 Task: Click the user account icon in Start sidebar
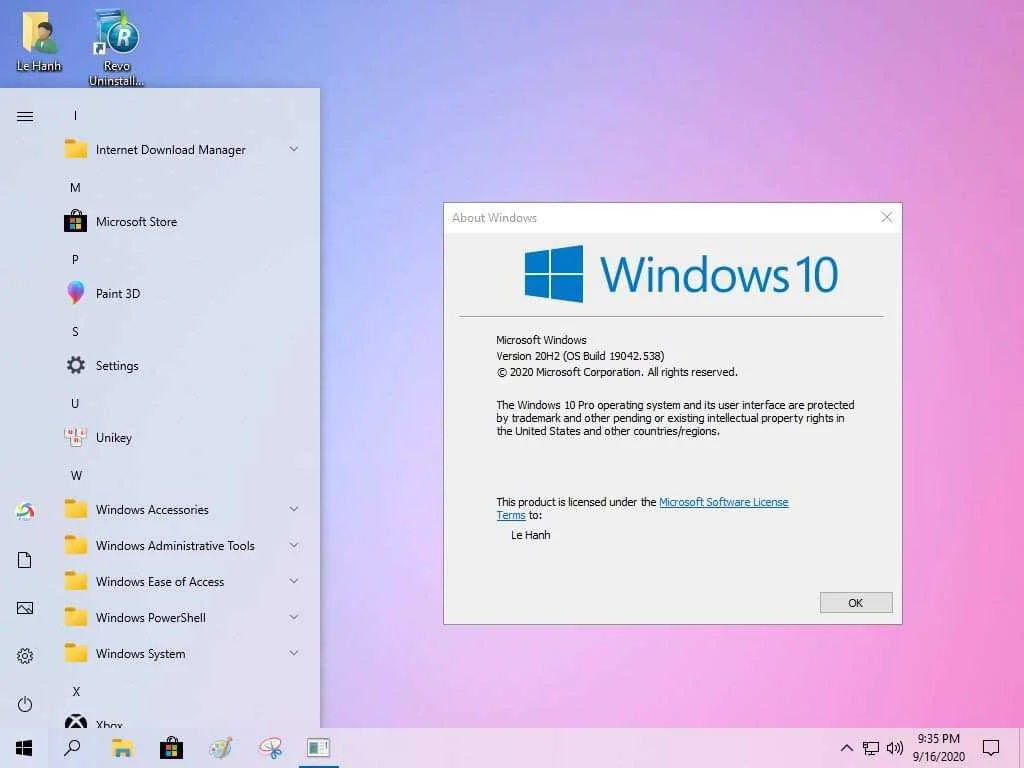[x=25, y=511]
